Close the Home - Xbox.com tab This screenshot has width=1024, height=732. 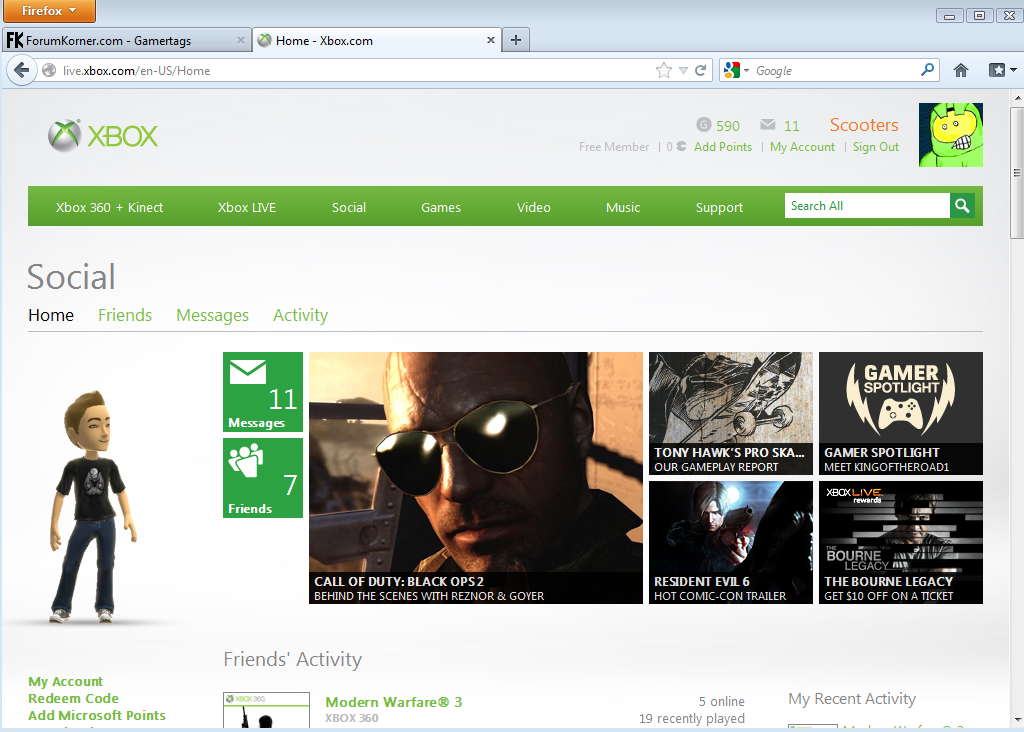pos(490,40)
